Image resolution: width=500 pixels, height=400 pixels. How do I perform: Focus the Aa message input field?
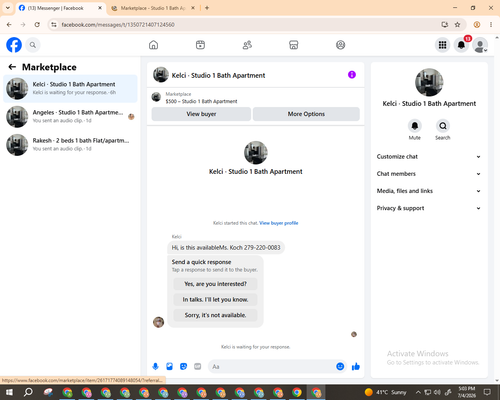272,367
